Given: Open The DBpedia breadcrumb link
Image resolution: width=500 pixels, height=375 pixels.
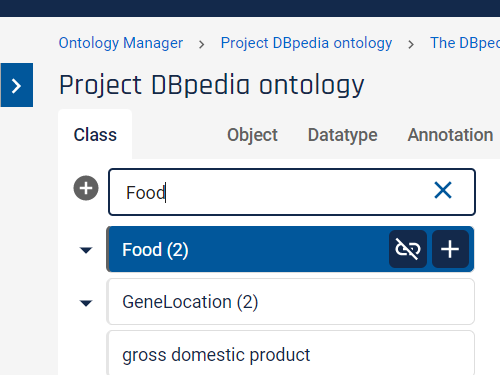Looking at the screenshot, I should pos(465,43).
